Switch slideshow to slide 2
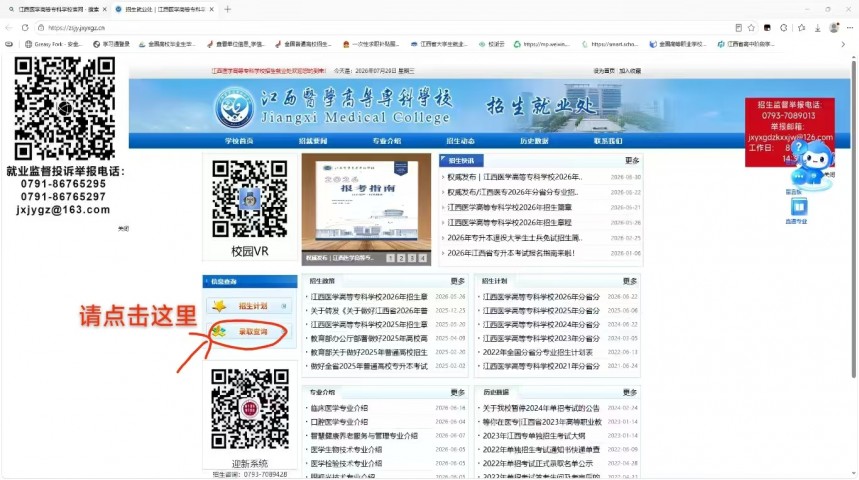This screenshot has height=480, width=859. (x=401, y=258)
